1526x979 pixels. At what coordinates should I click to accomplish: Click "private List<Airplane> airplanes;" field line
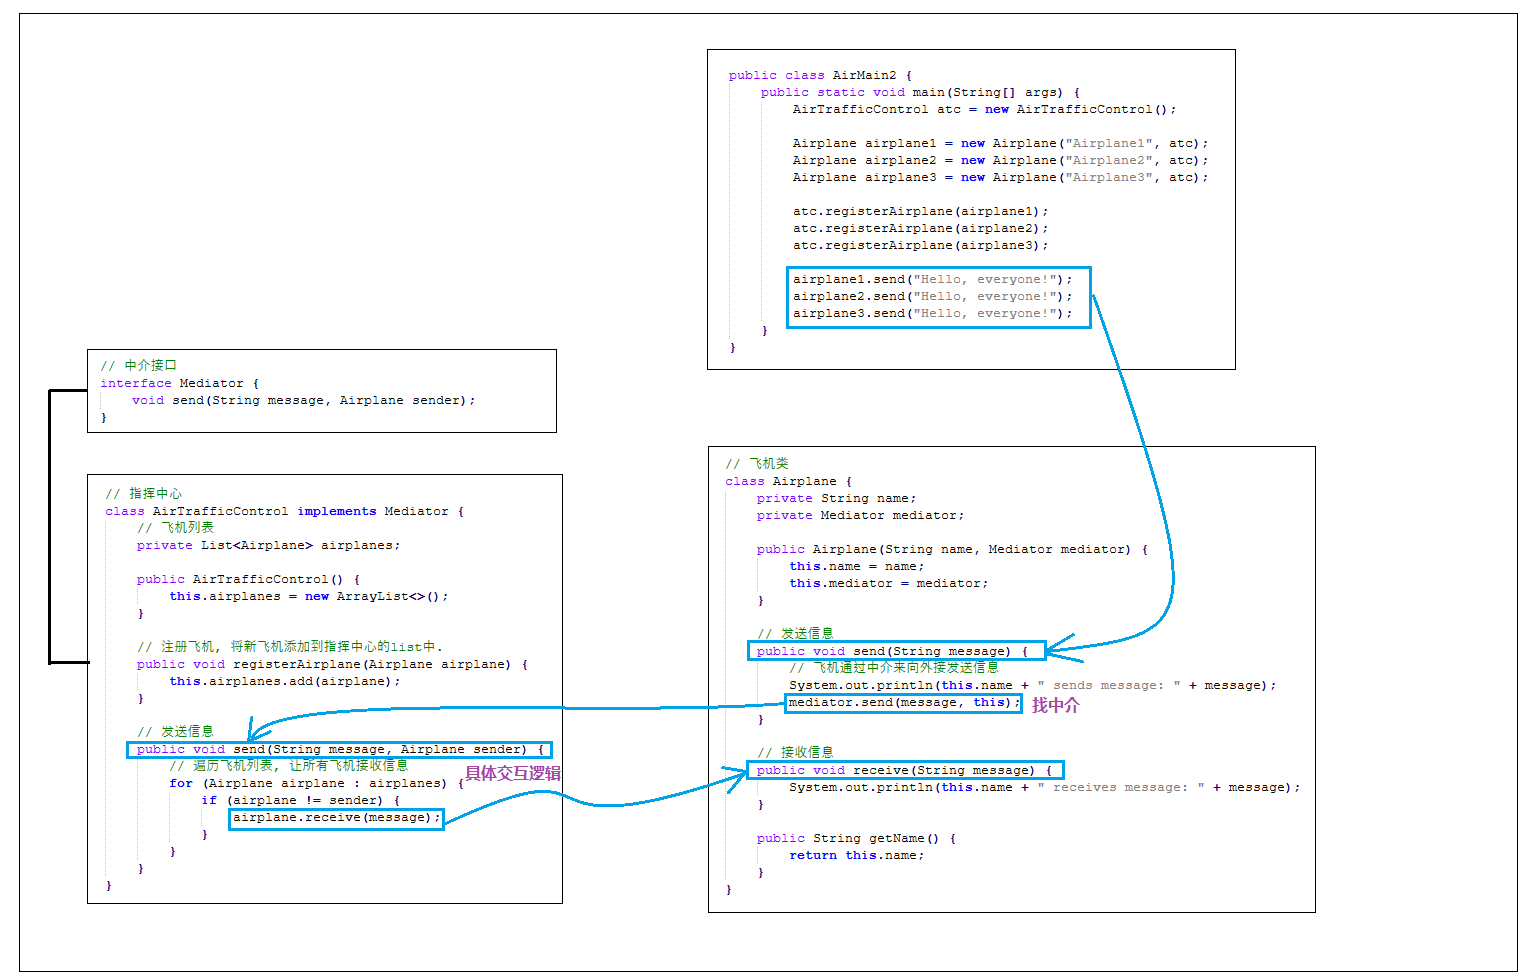268,545
